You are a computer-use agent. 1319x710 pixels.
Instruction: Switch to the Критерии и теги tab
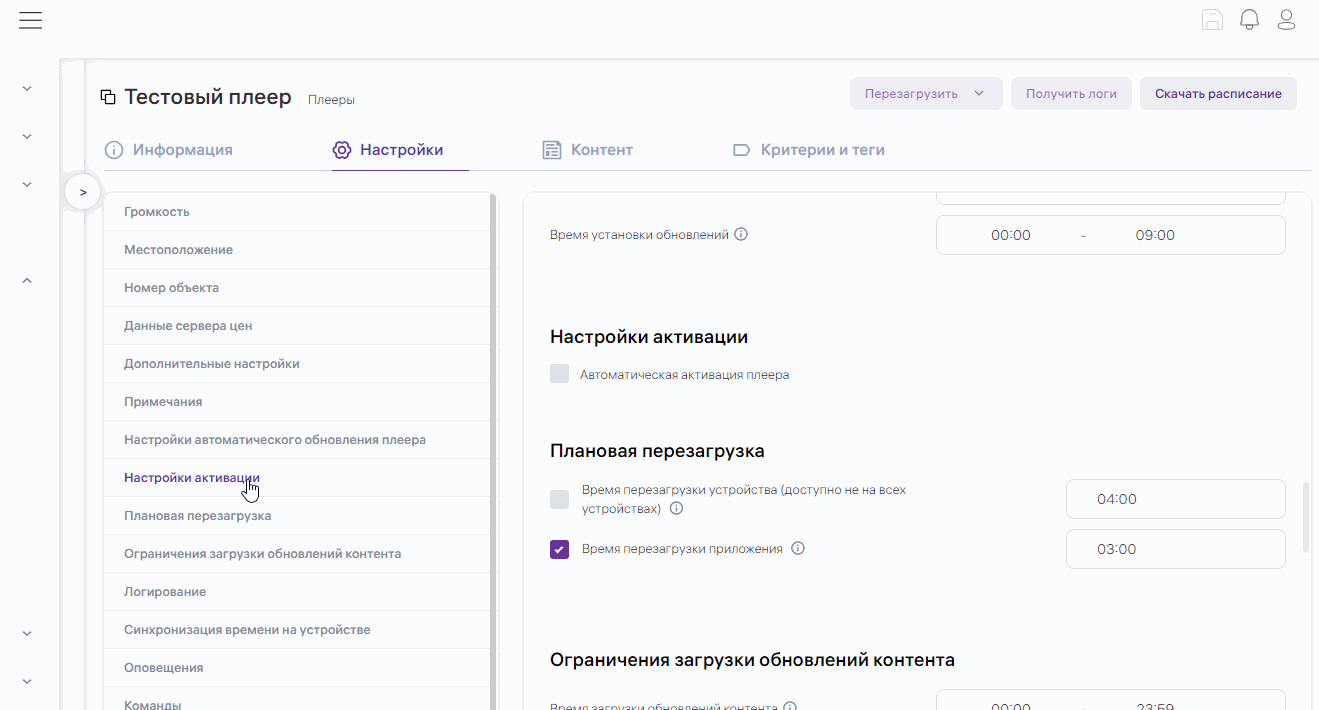coord(809,150)
